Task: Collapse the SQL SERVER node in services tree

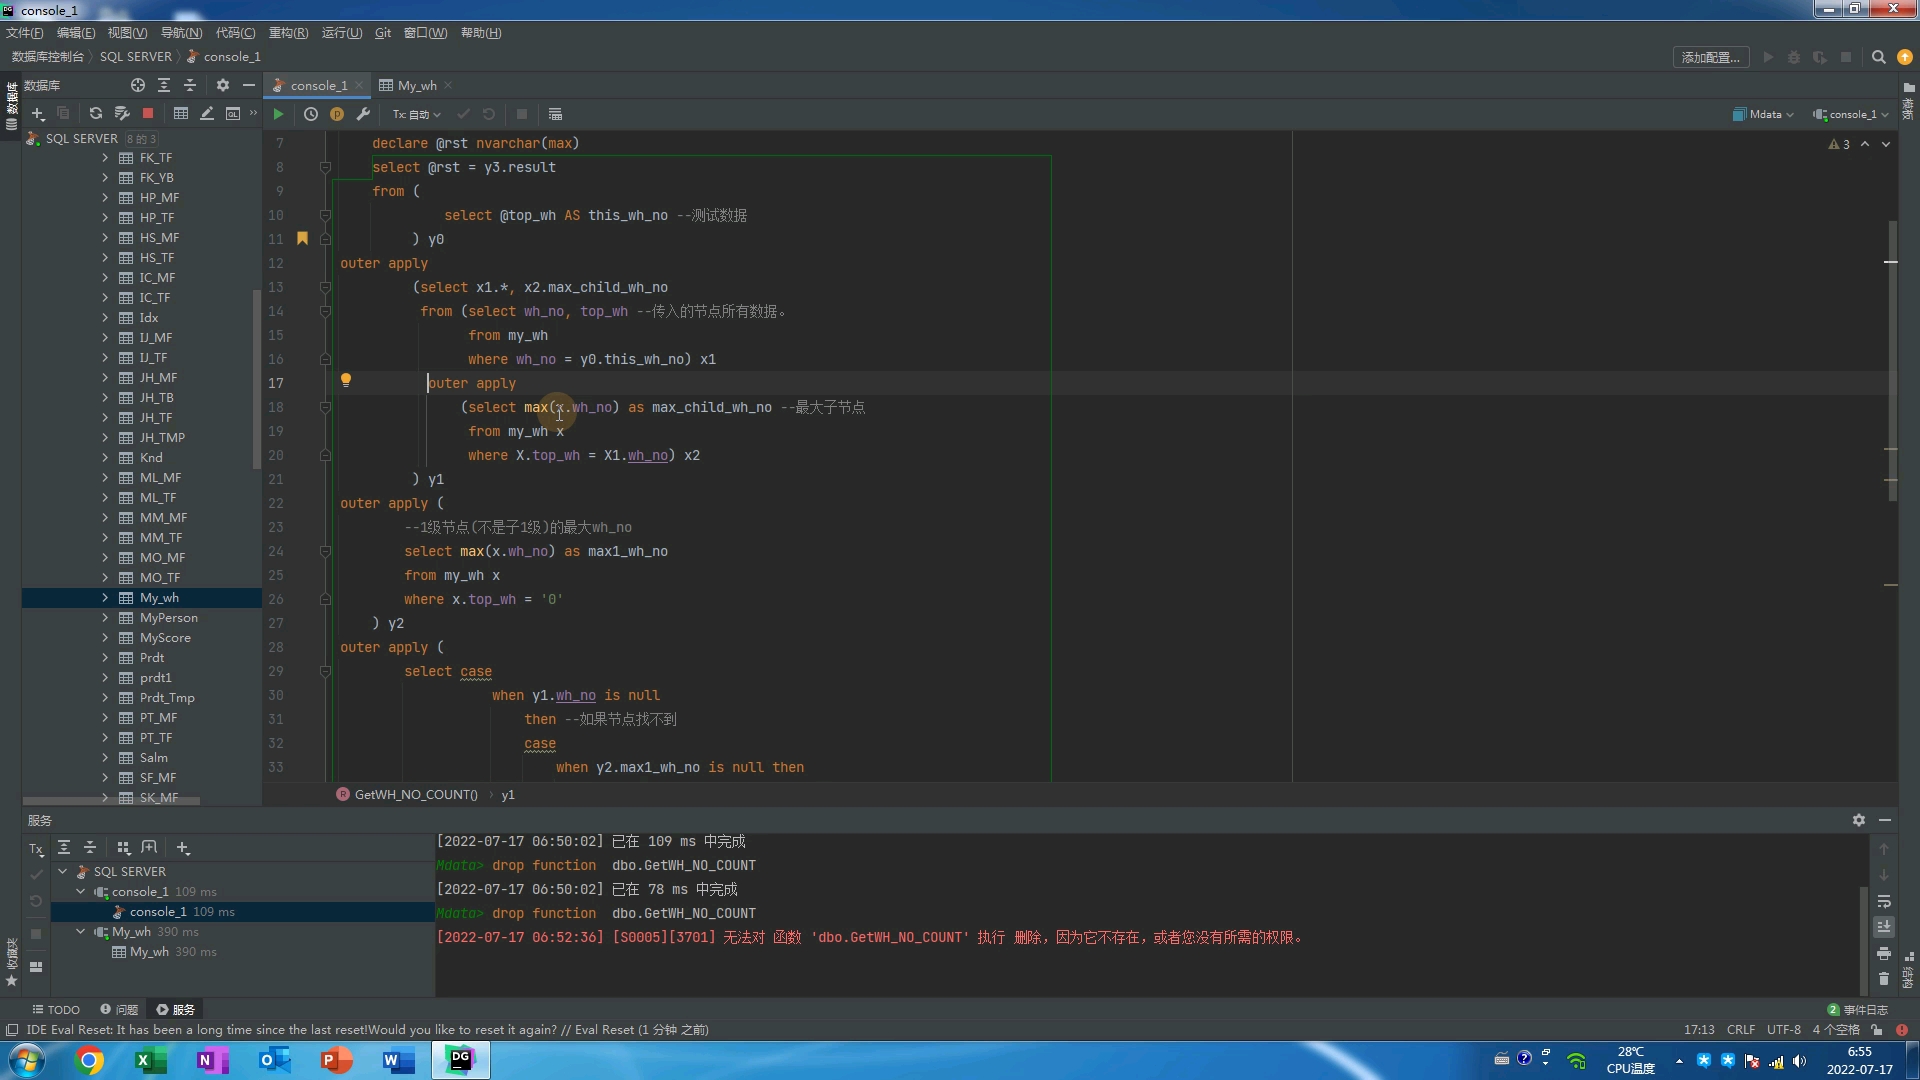Action: pos(63,872)
